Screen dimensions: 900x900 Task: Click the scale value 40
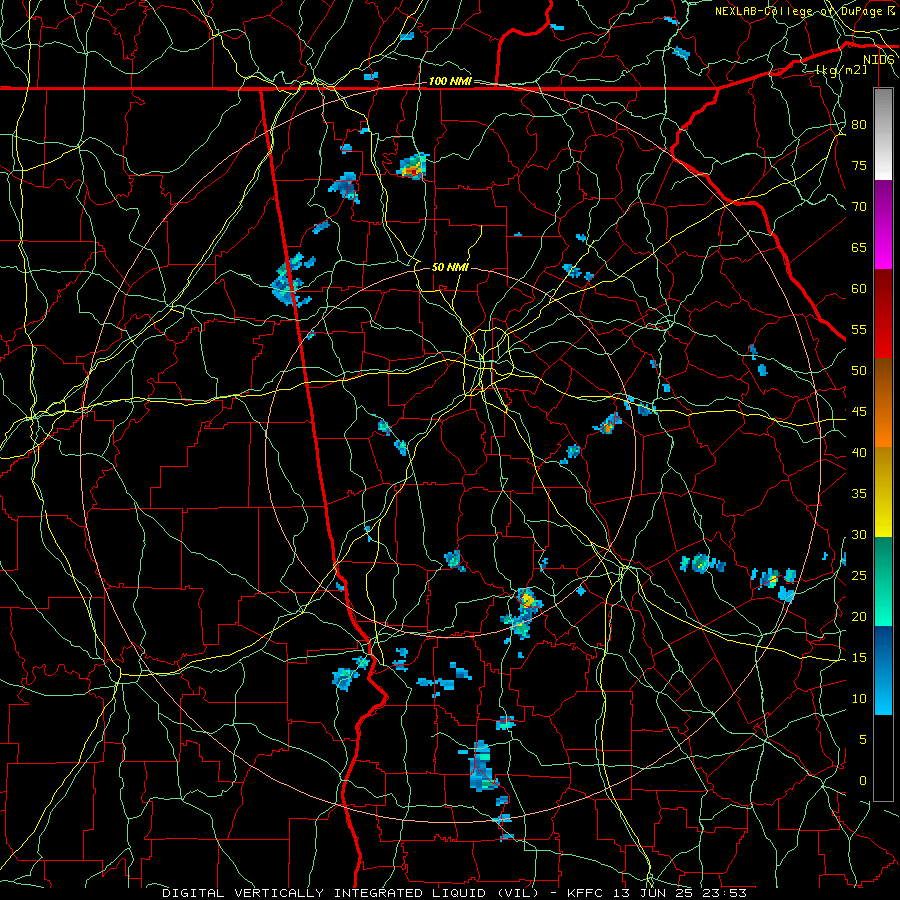click(x=859, y=453)
